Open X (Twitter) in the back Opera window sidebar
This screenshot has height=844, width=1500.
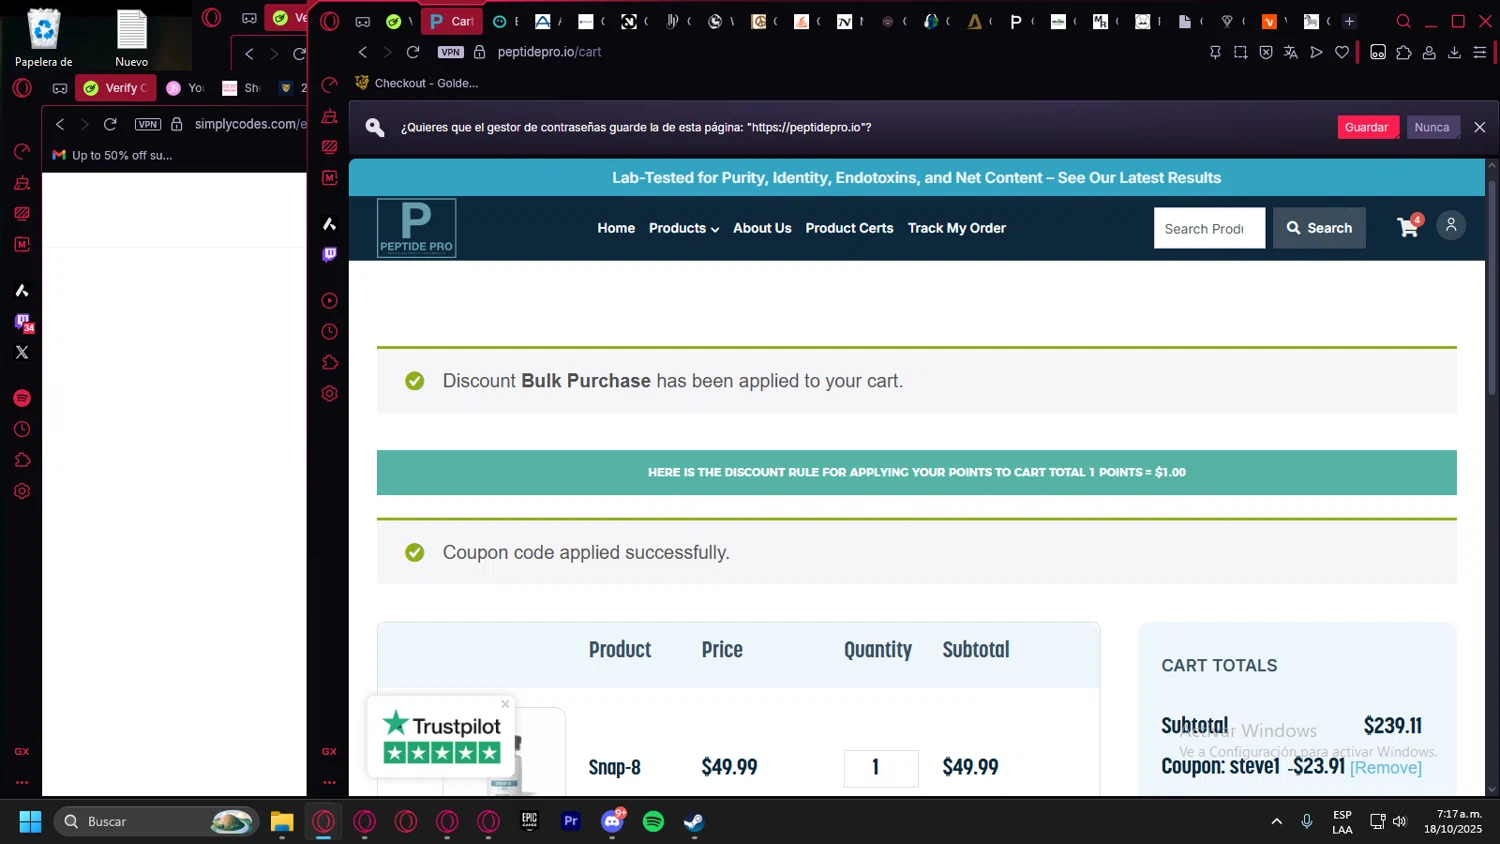[x=22, y=352]
